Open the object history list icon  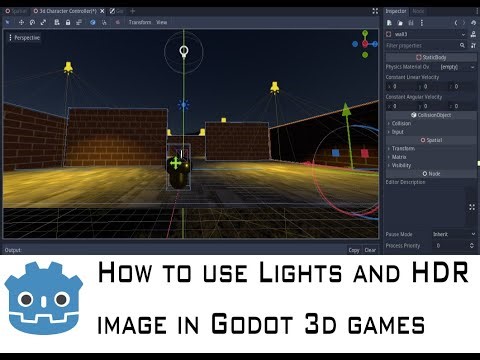pos(473,23)
